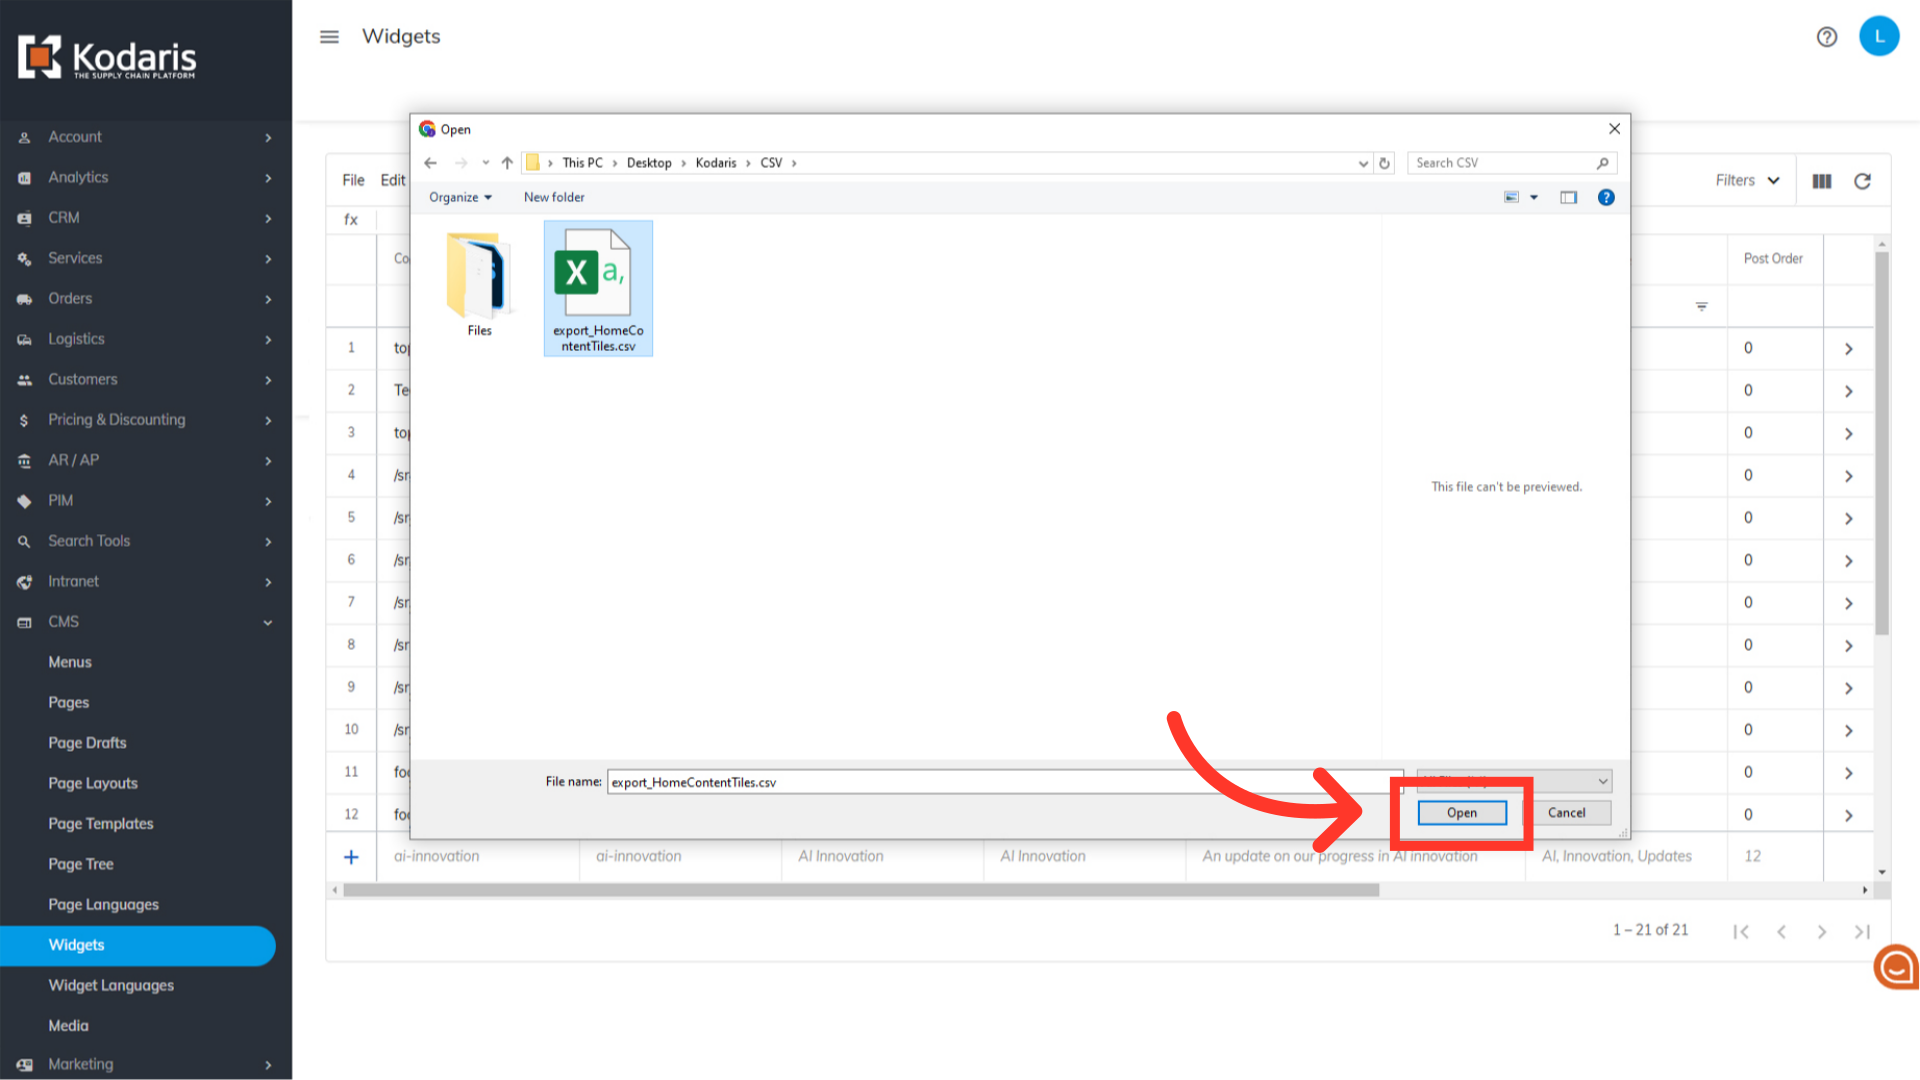The image size is (1920, 1080).
Task: Click the horizontal scrollbar under the table
Action: pos(860,890)
